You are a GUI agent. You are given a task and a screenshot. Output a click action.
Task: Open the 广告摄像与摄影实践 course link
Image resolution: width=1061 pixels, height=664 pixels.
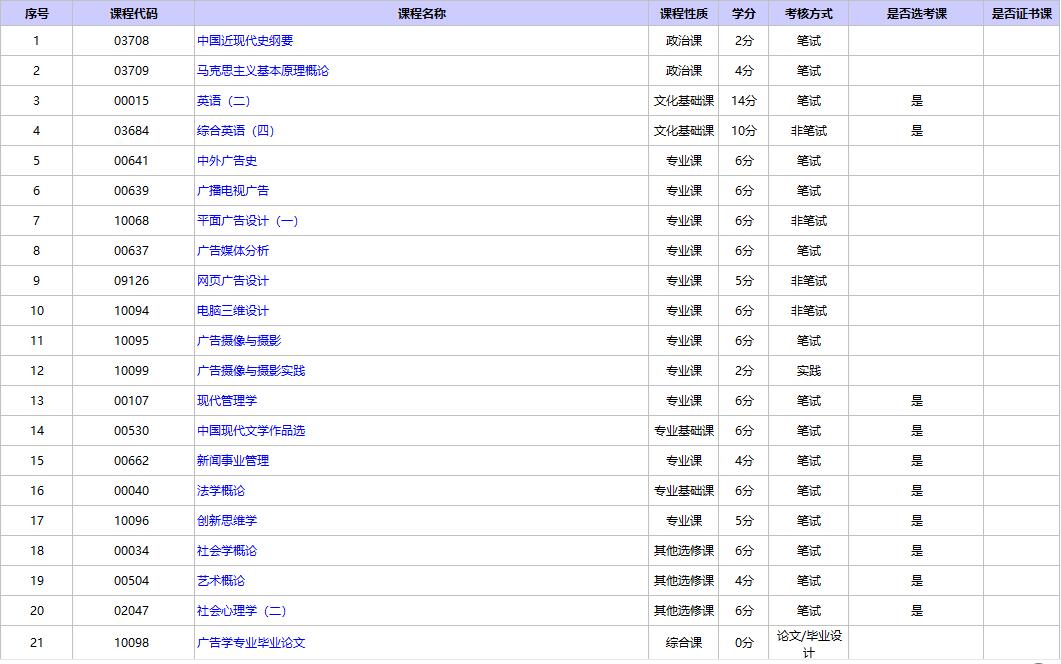coord(251,371)
